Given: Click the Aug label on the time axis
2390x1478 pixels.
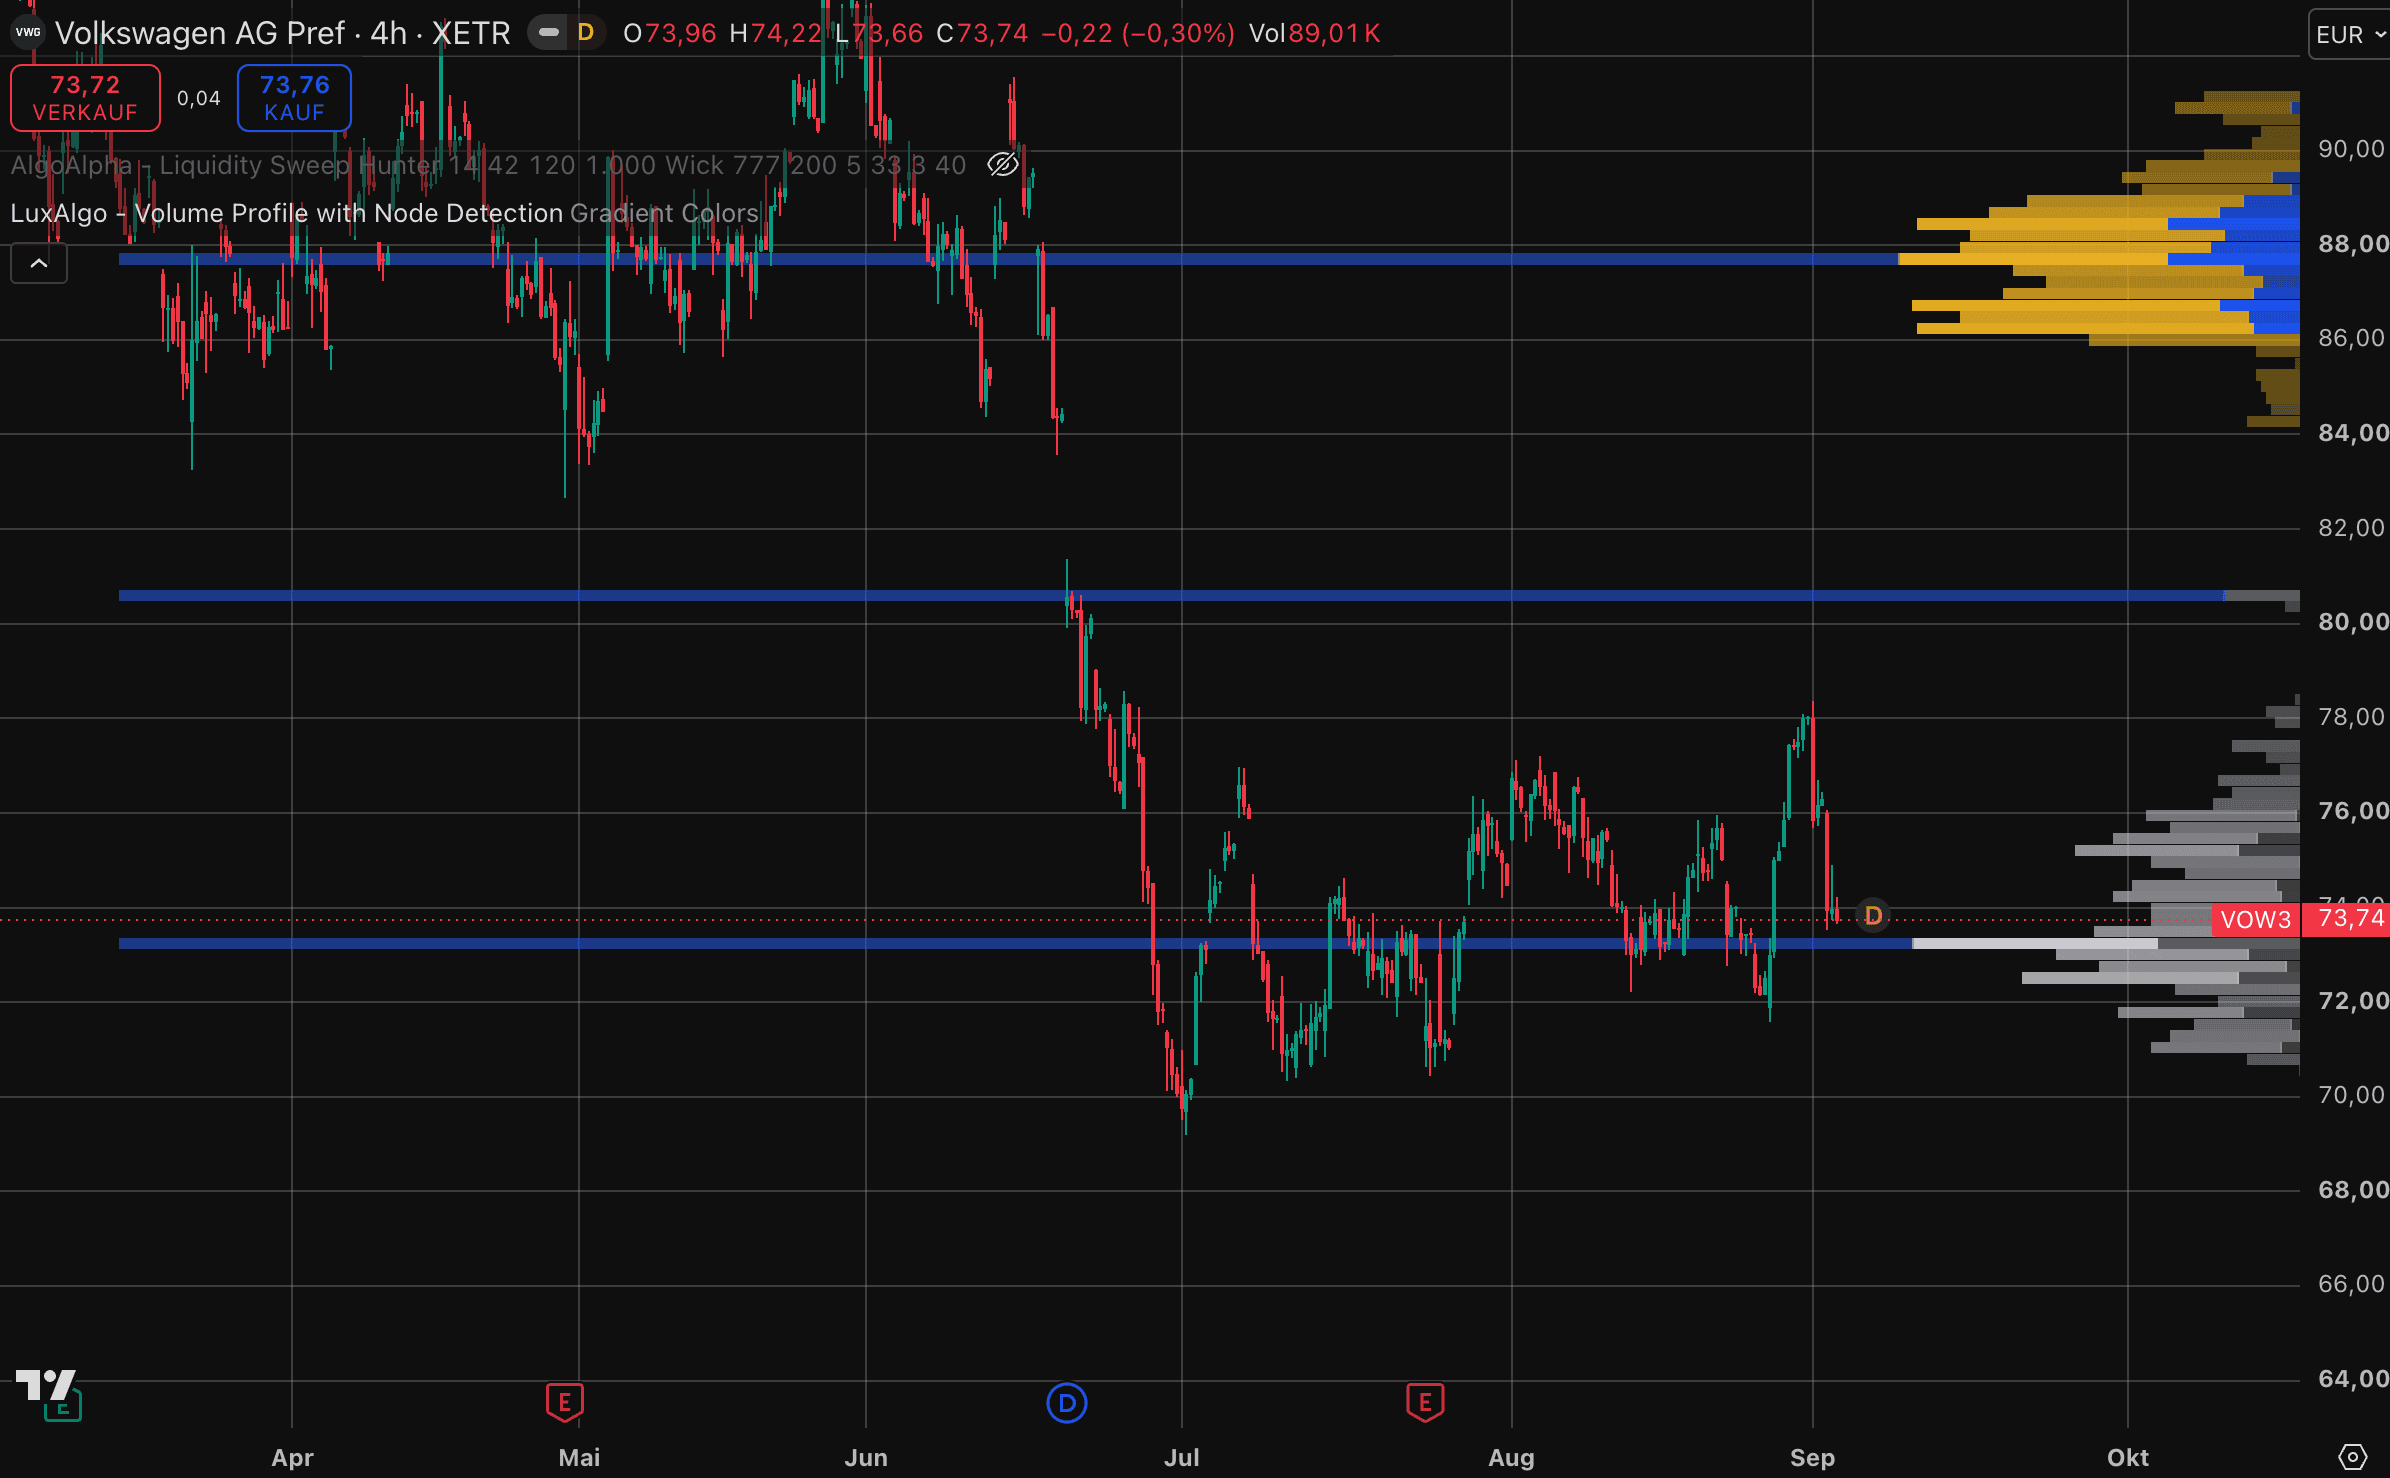Looking at the screenshot, I should [1511, 1457].
